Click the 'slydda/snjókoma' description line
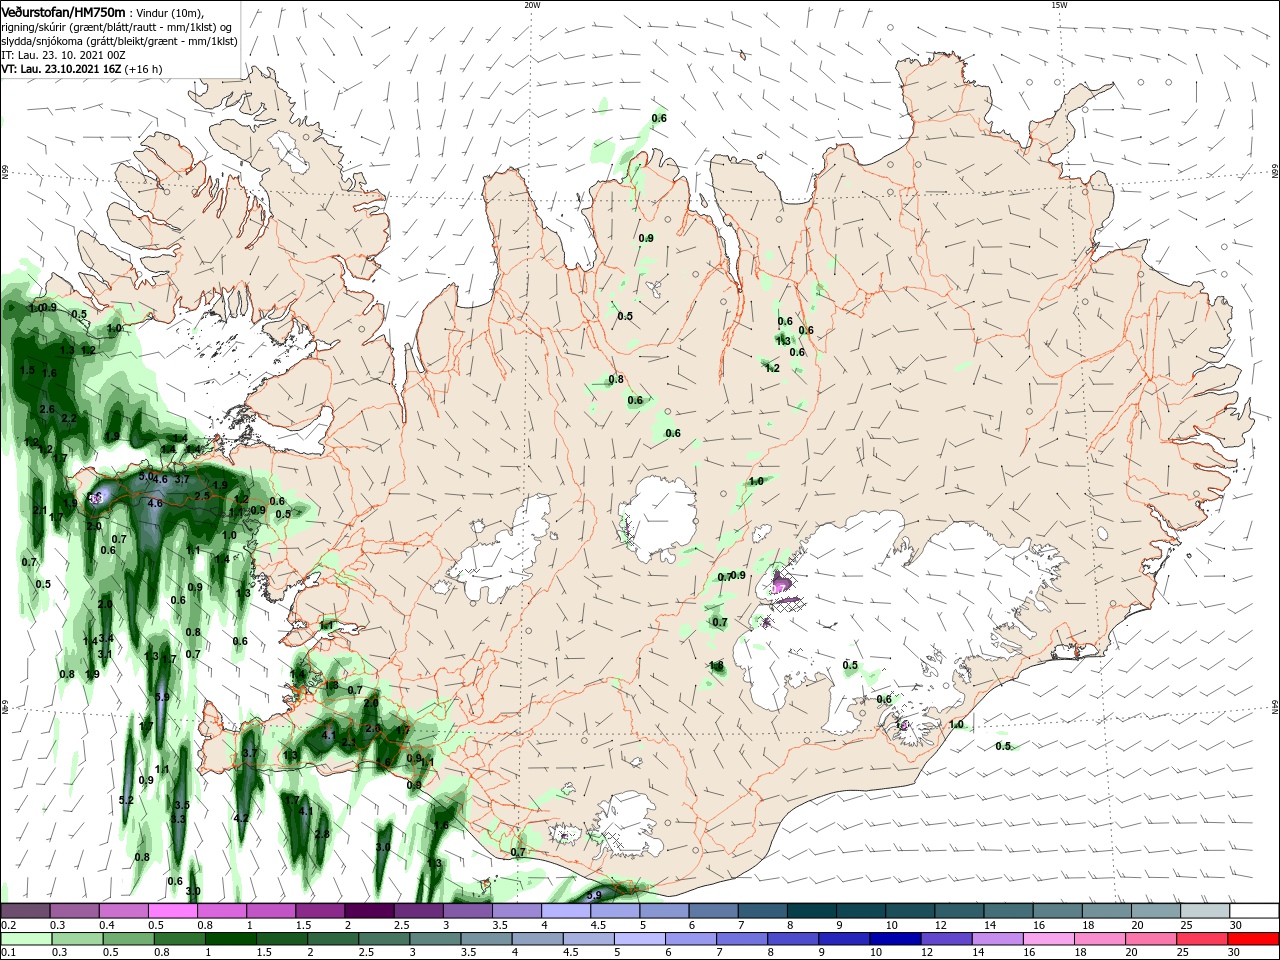This screenshot has width=1280, height=960. 119,41
